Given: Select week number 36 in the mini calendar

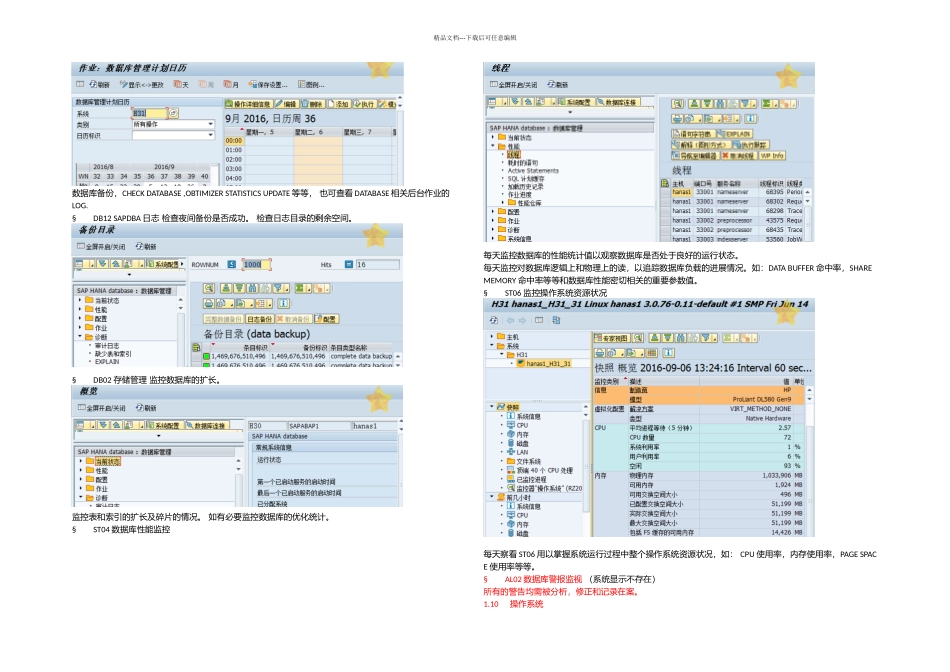Looking at the screenshot, I should point(151,176).
